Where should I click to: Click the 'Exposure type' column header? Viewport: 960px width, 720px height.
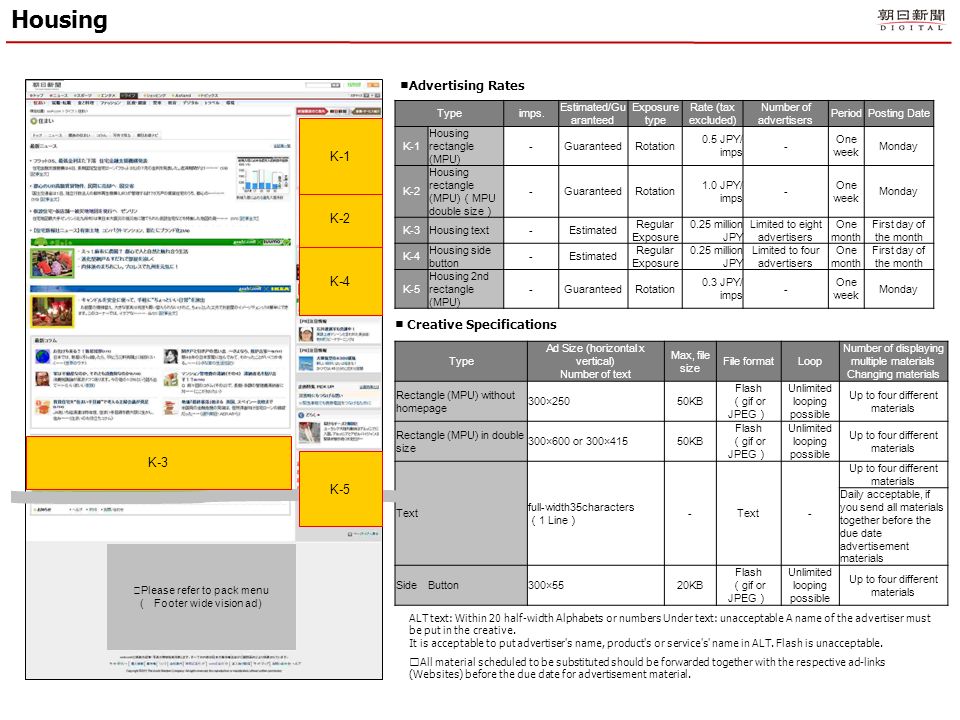pyautogui.click(x=655, y=113)
